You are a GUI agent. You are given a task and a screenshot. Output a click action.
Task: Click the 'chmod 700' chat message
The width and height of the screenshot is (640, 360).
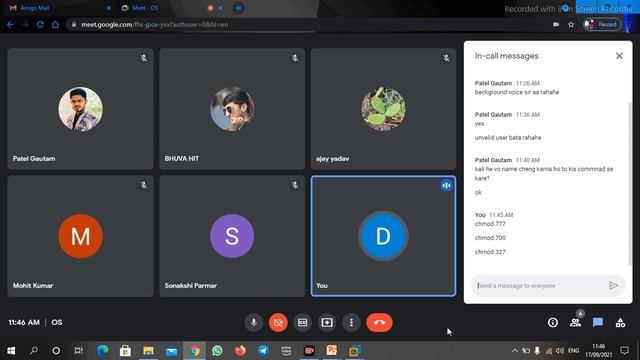pos(490,238)
